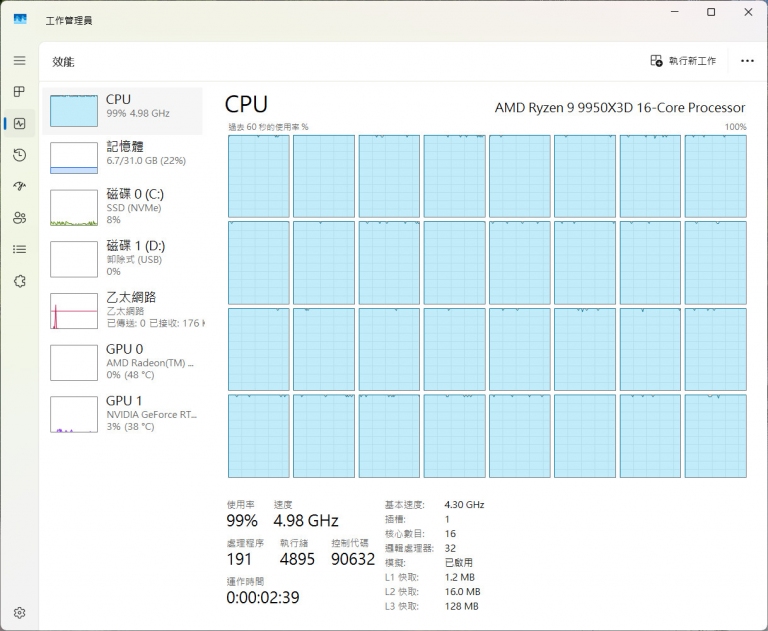The image size is (768, 631).
Task: Open the Users page icon
Action: pyautogui.click(x=19, y=218)
